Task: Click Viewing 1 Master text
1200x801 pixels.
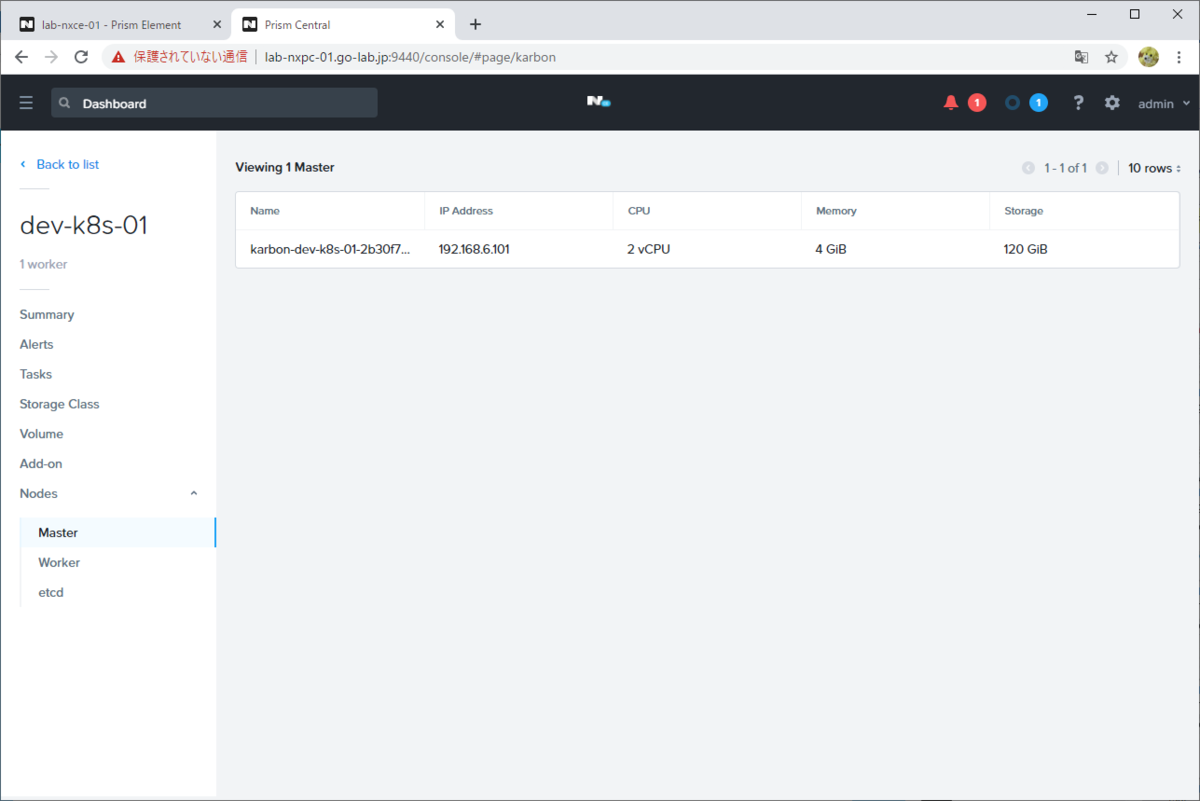Action: pos(285,167)
